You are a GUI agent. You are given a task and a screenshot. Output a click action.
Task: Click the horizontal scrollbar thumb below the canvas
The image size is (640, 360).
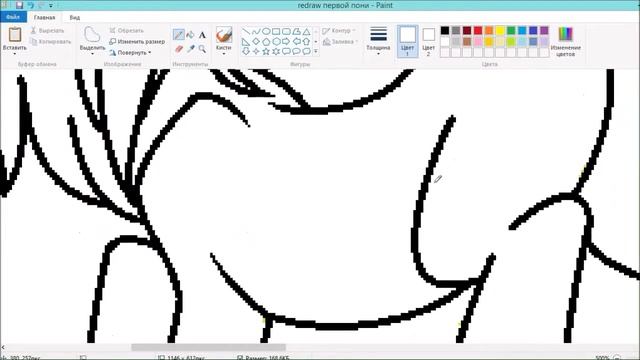click(208, 347)
